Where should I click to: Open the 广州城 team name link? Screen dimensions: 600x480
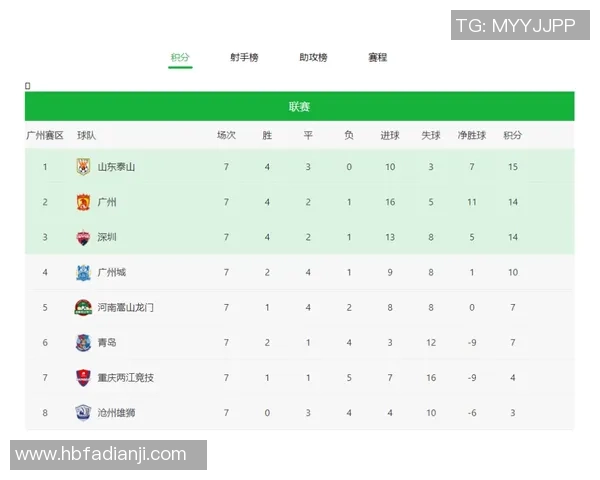click(x=112, y=272)
